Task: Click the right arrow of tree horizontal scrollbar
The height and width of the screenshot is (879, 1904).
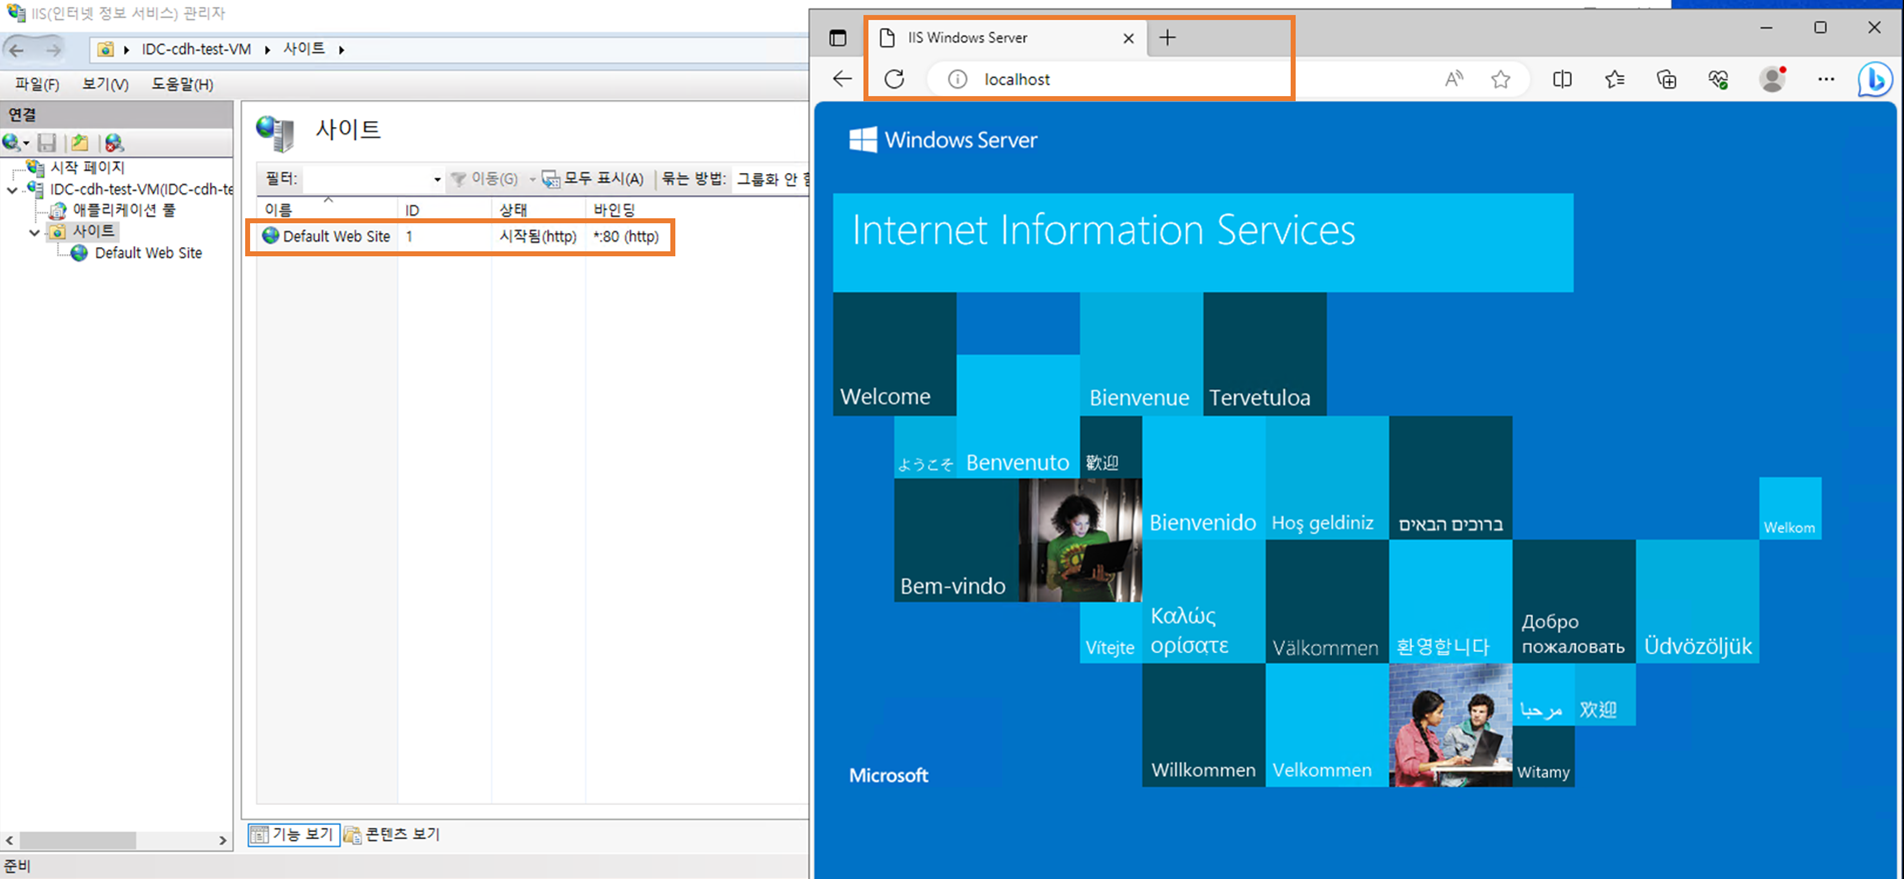Action: (x=223, y=841)
